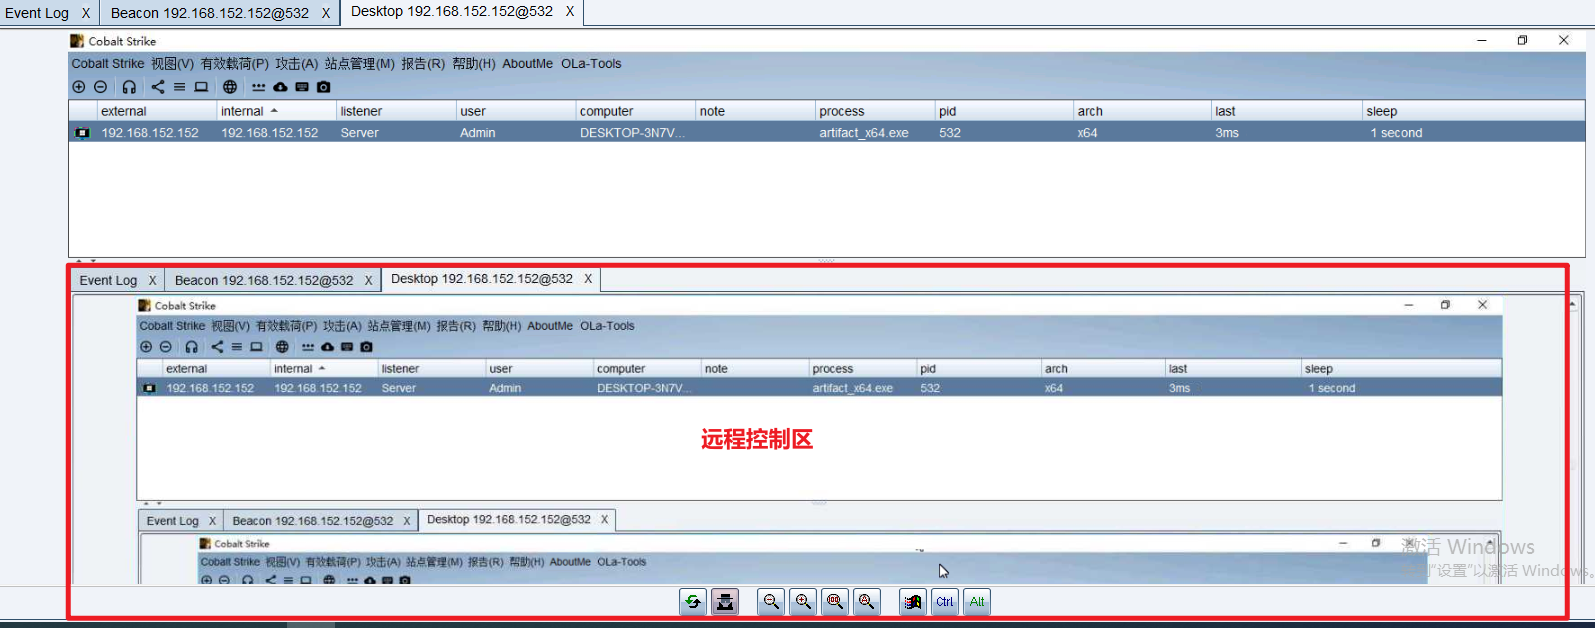Switch to target table laptop icon in the main toolbar

pyautogui.click(x=201, y=87)
